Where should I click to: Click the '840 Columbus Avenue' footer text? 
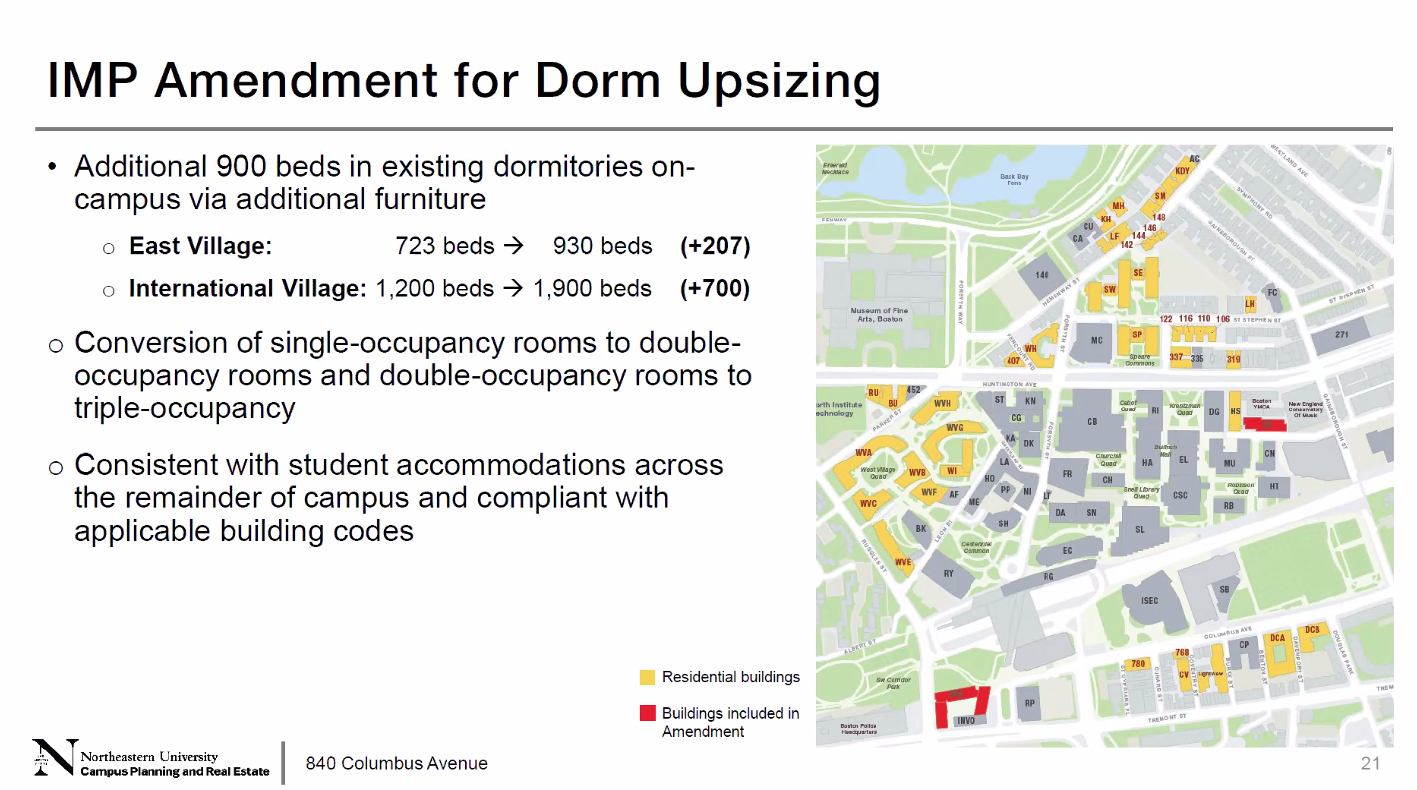397,763
